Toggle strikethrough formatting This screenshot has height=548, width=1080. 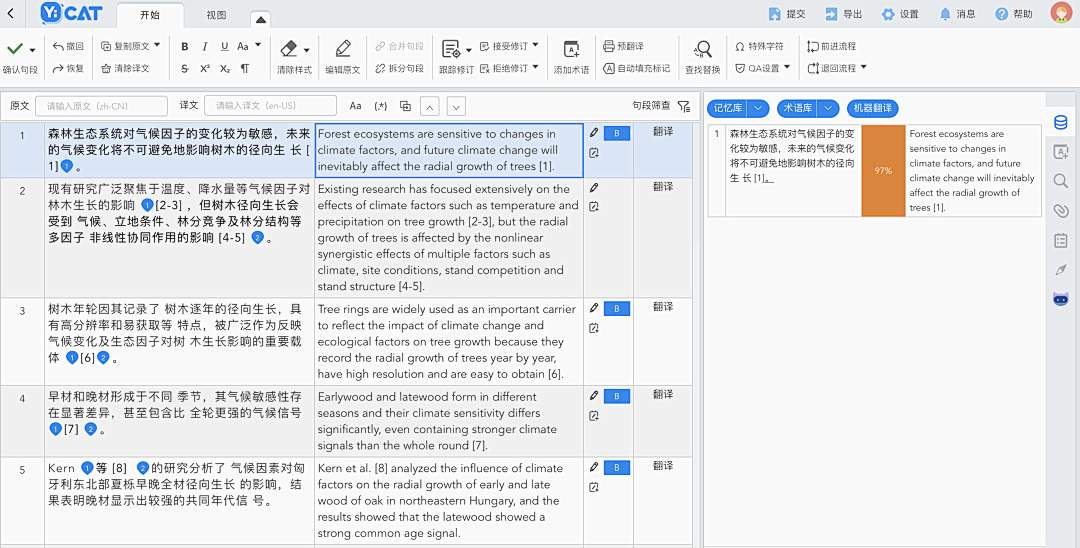[185, 68]
